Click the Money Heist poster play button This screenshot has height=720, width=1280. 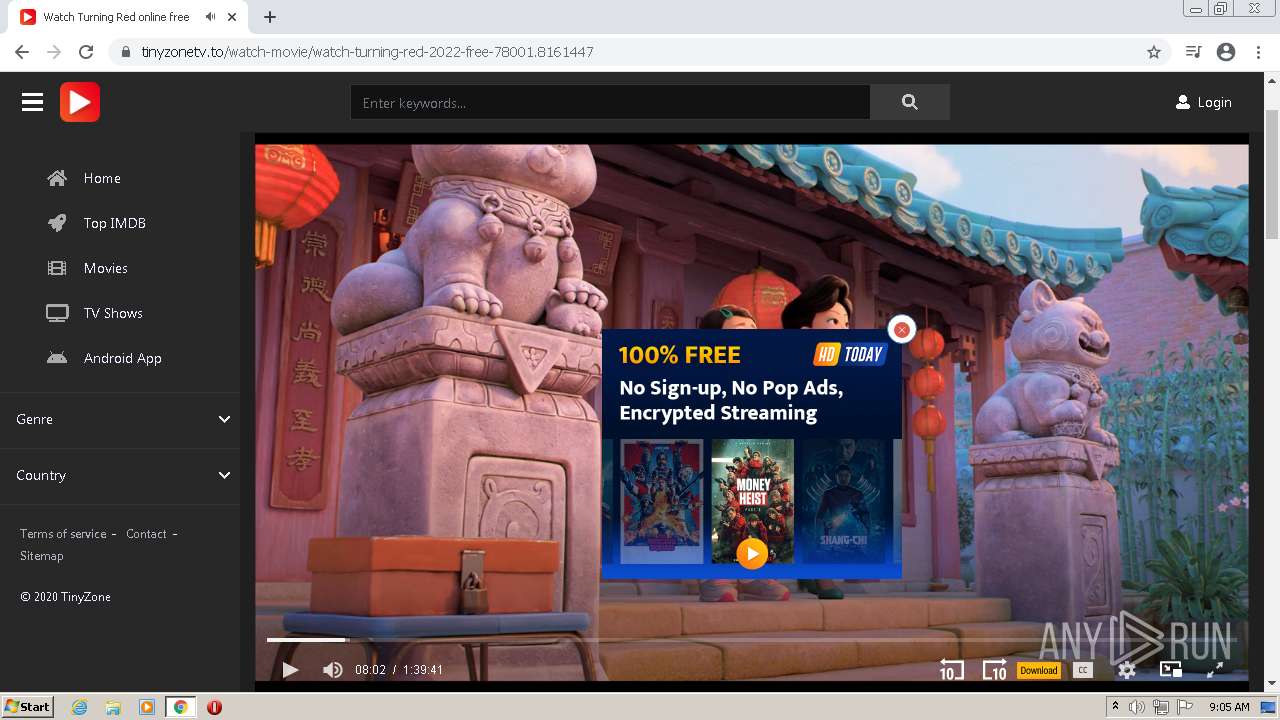(x=752, y=553)
